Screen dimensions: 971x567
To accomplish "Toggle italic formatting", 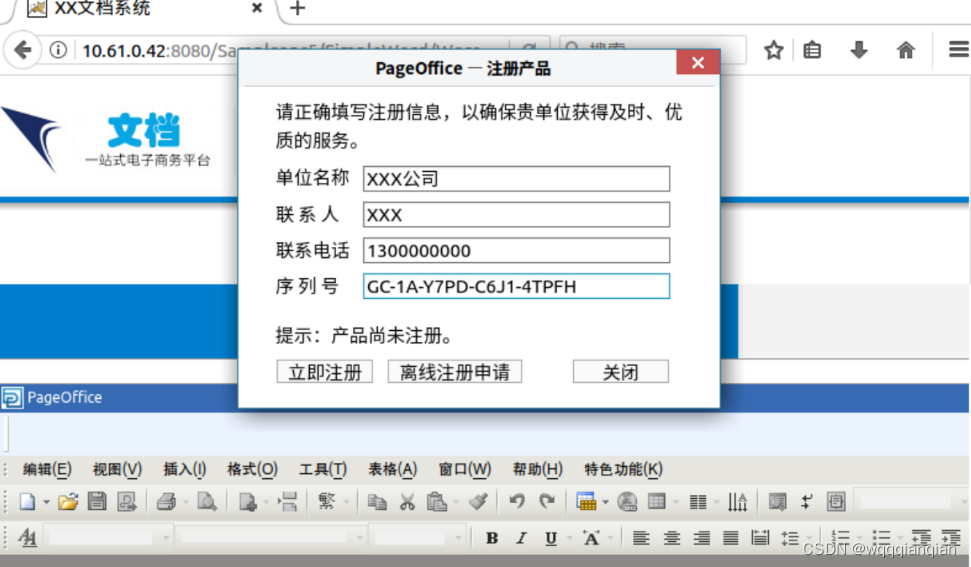I will [x=521, y=538].
